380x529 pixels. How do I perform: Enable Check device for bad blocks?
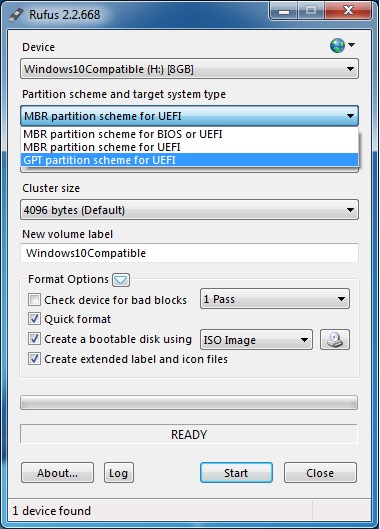(34, 300)
